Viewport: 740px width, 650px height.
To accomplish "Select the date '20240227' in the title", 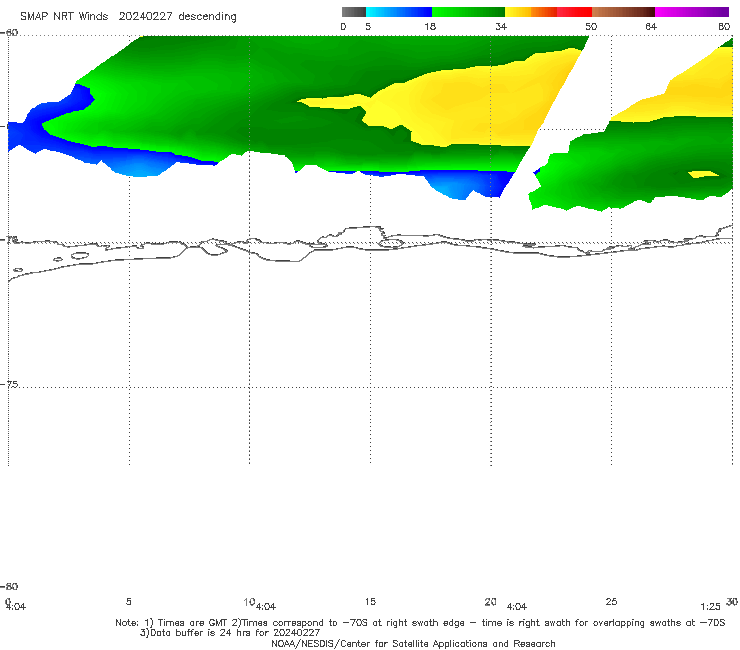I will click(x=145, y=16).
